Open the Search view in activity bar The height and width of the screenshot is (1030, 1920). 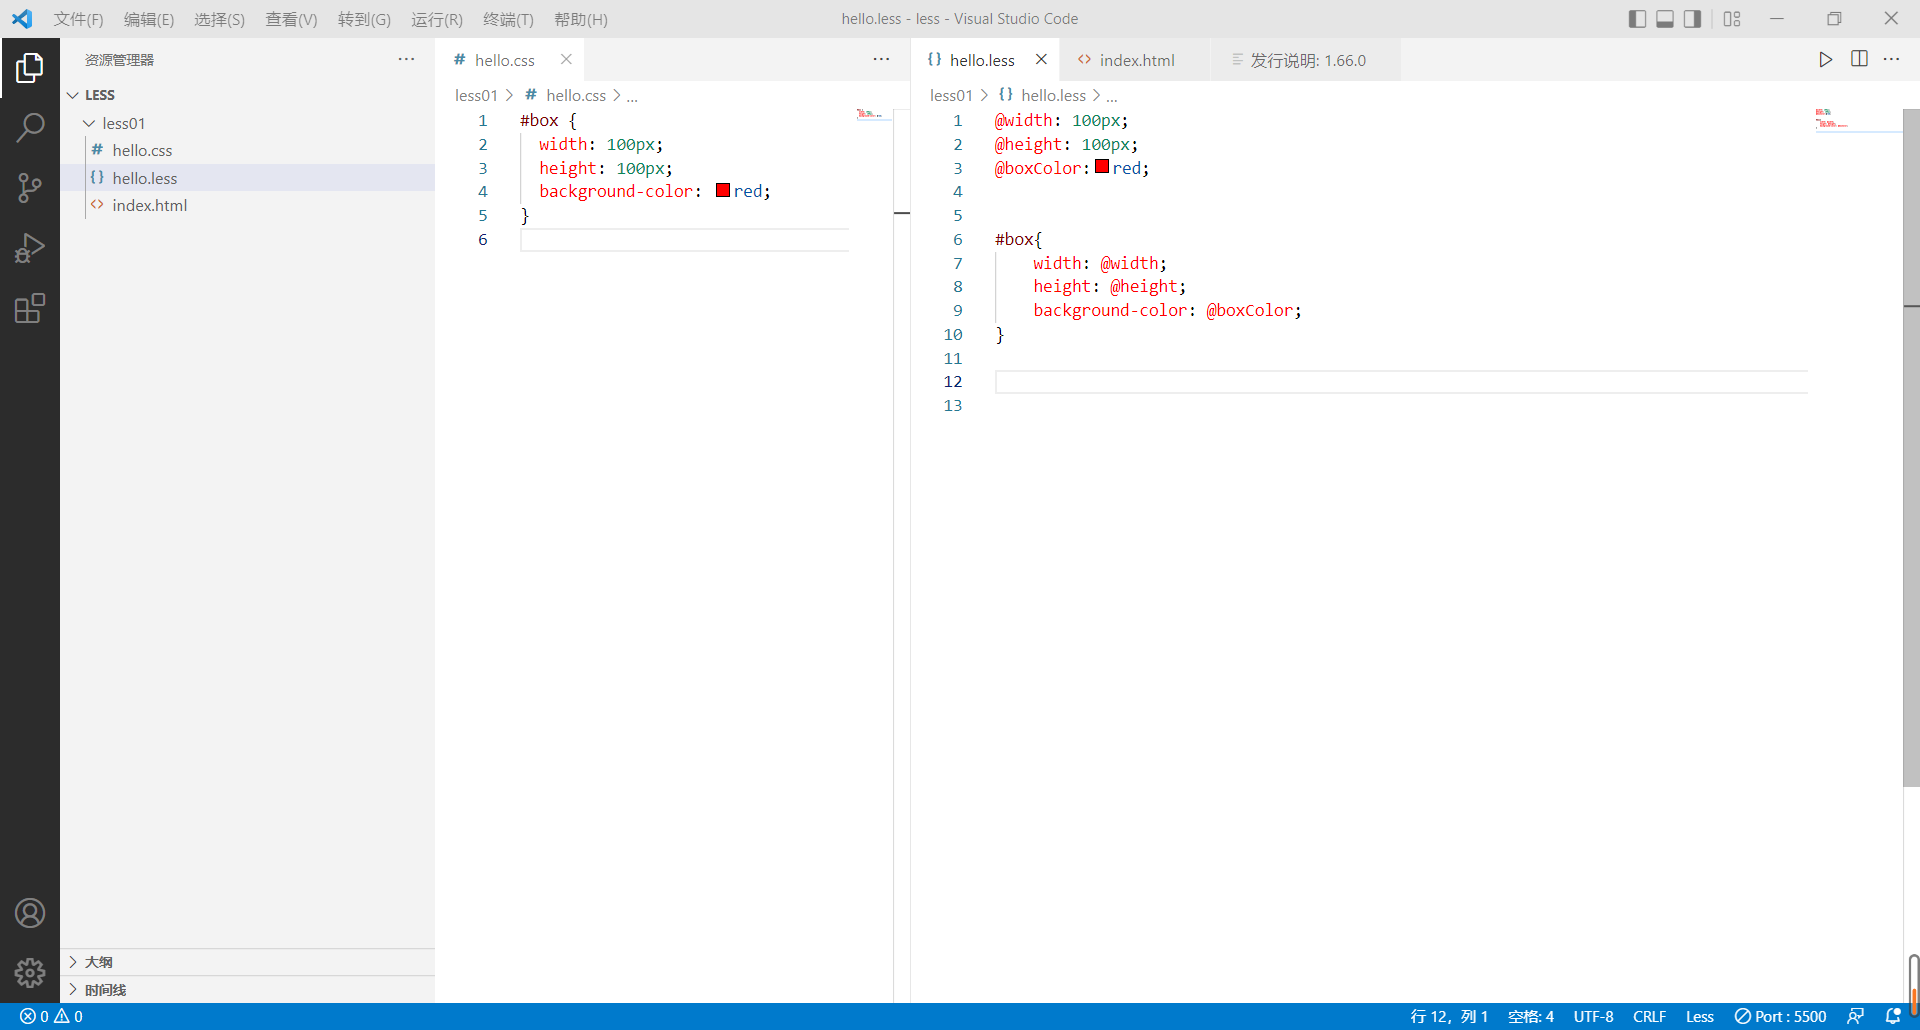tap(30, 127)
